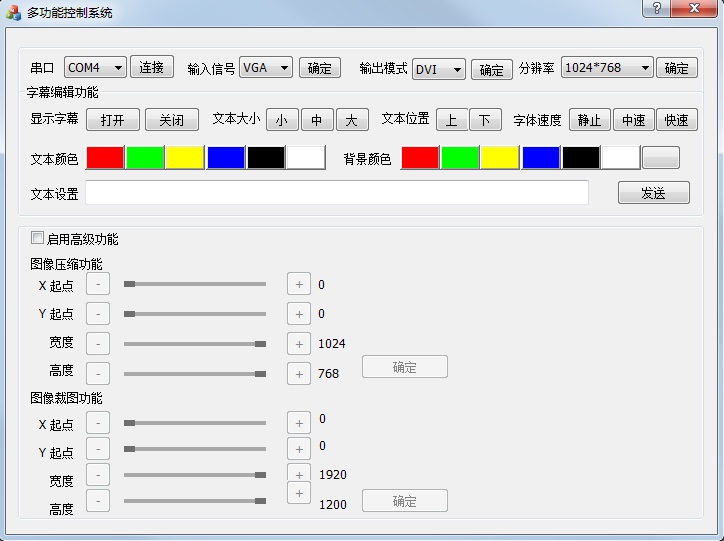Click the 文本设置 text input field
The image size is (724, 541).
pos(336,193)
